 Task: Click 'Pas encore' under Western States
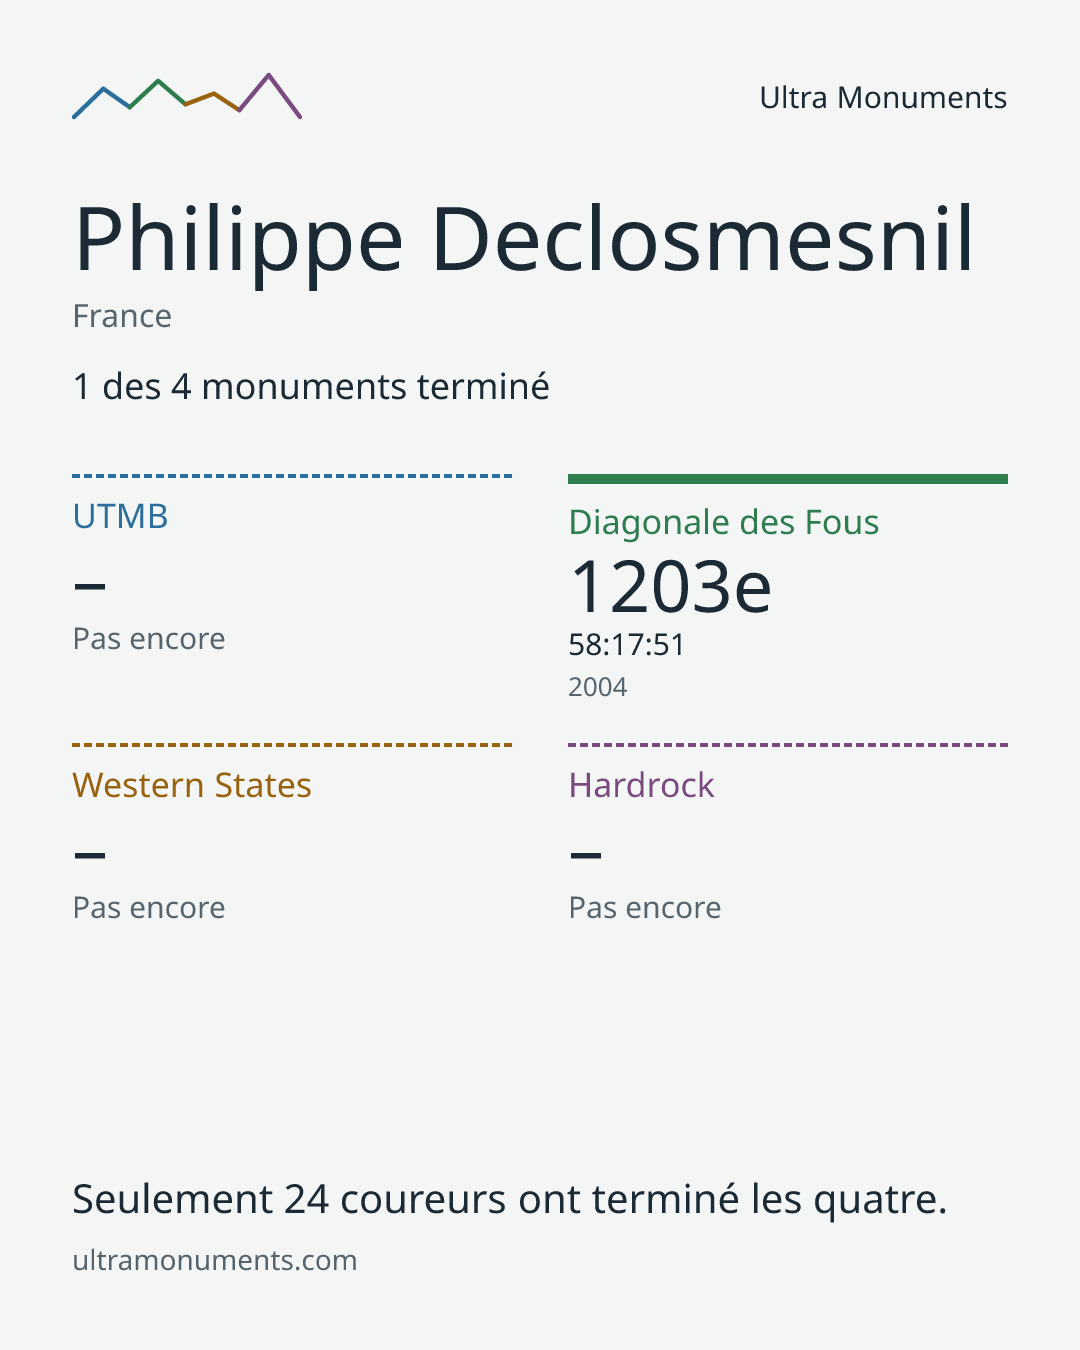(149, 908)
